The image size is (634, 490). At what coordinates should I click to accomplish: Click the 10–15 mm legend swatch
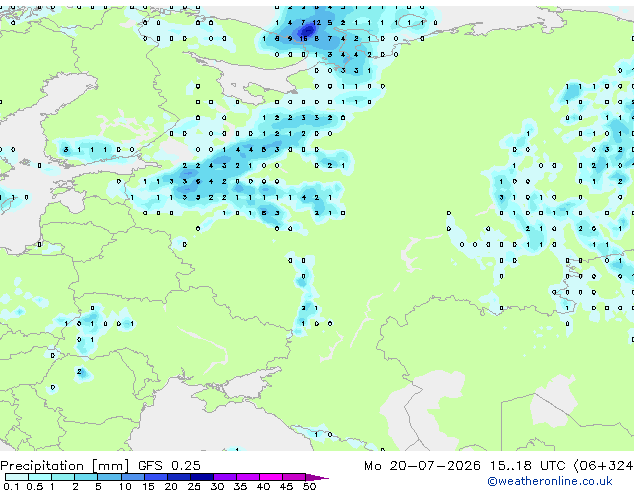pyautogui.click(x=132, y=477)
